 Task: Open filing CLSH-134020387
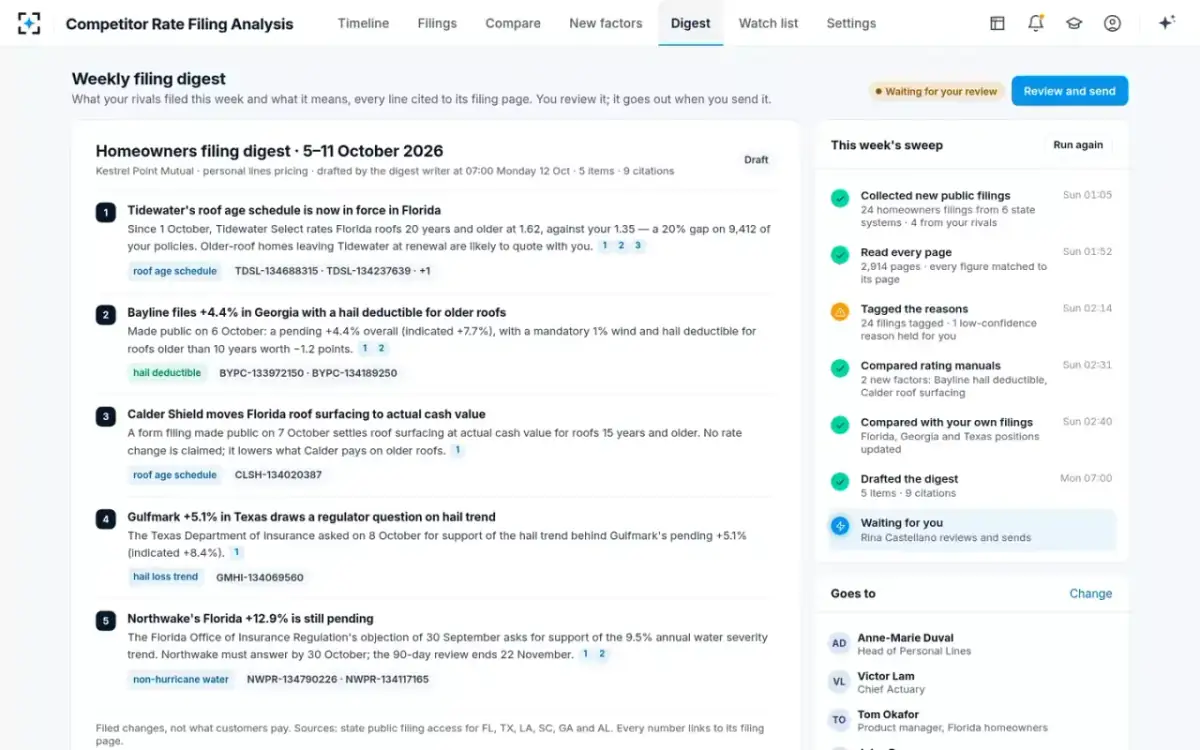278,475
